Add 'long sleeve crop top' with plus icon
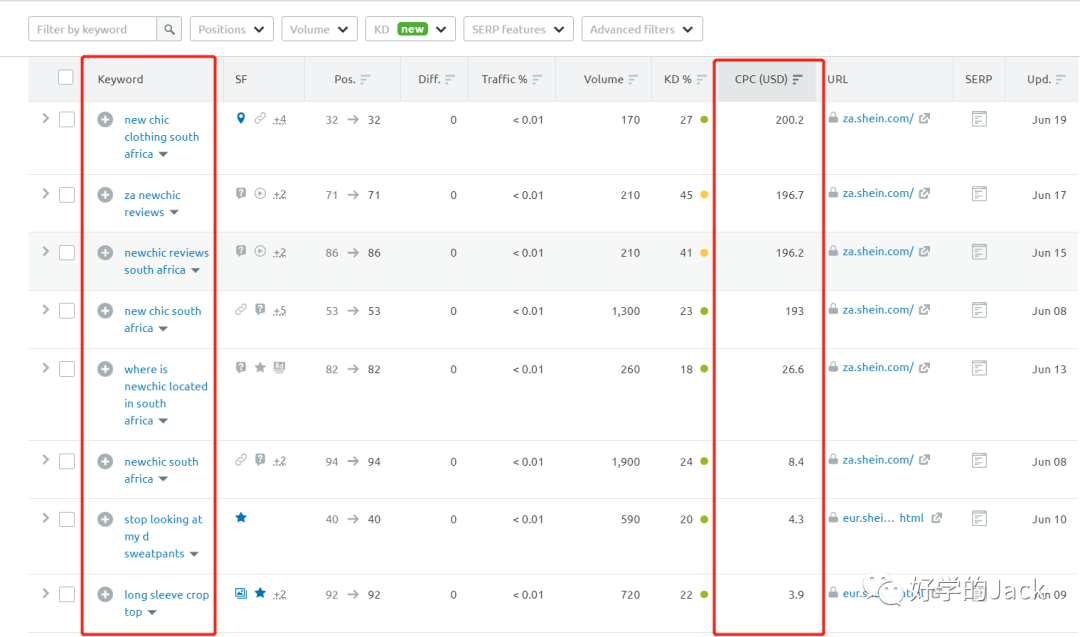Viewport: 1080px width, 637px height. [105, 594]
